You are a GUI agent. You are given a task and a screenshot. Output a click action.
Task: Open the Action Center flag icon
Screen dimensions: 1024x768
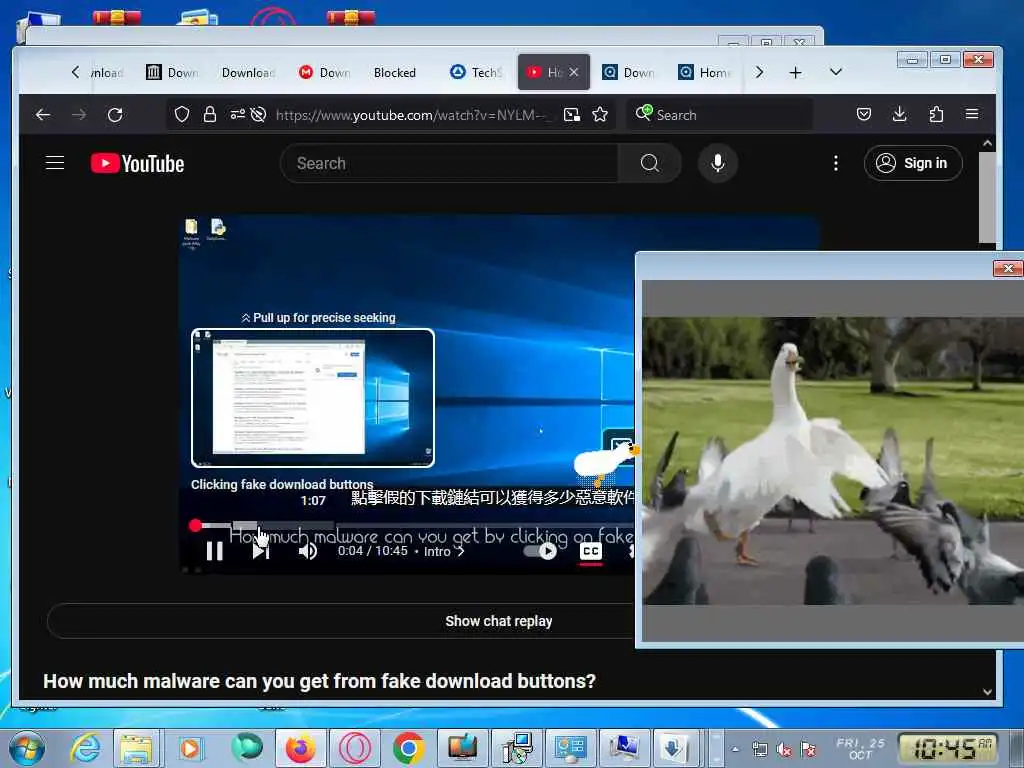(x=808, y=750)
